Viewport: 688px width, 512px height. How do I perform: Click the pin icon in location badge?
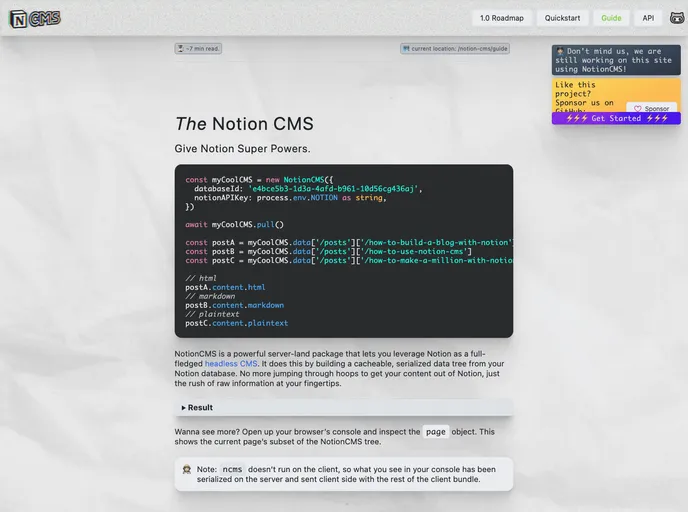tap(406, 49)
